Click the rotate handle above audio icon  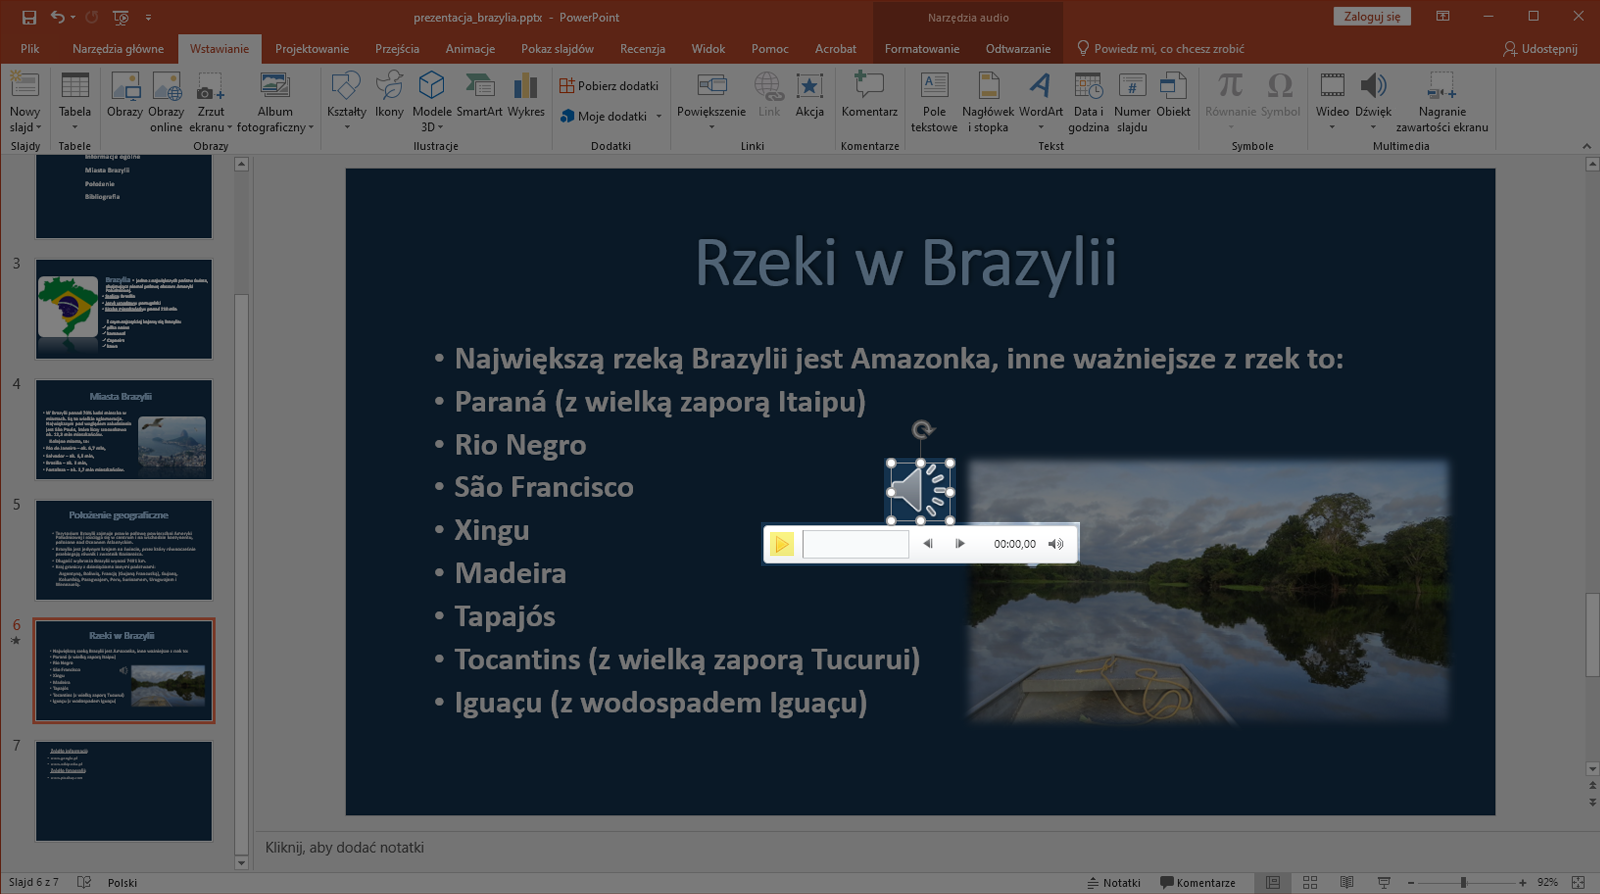(x=922, y=430)
